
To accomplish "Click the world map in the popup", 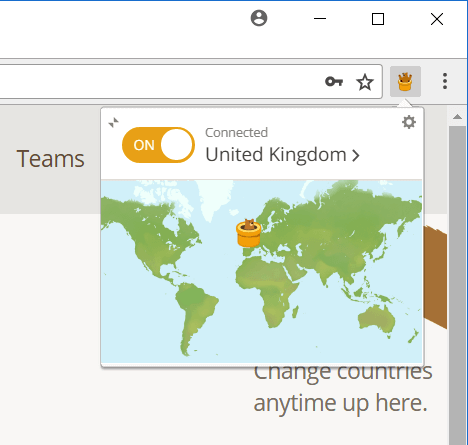I will 262,271.
